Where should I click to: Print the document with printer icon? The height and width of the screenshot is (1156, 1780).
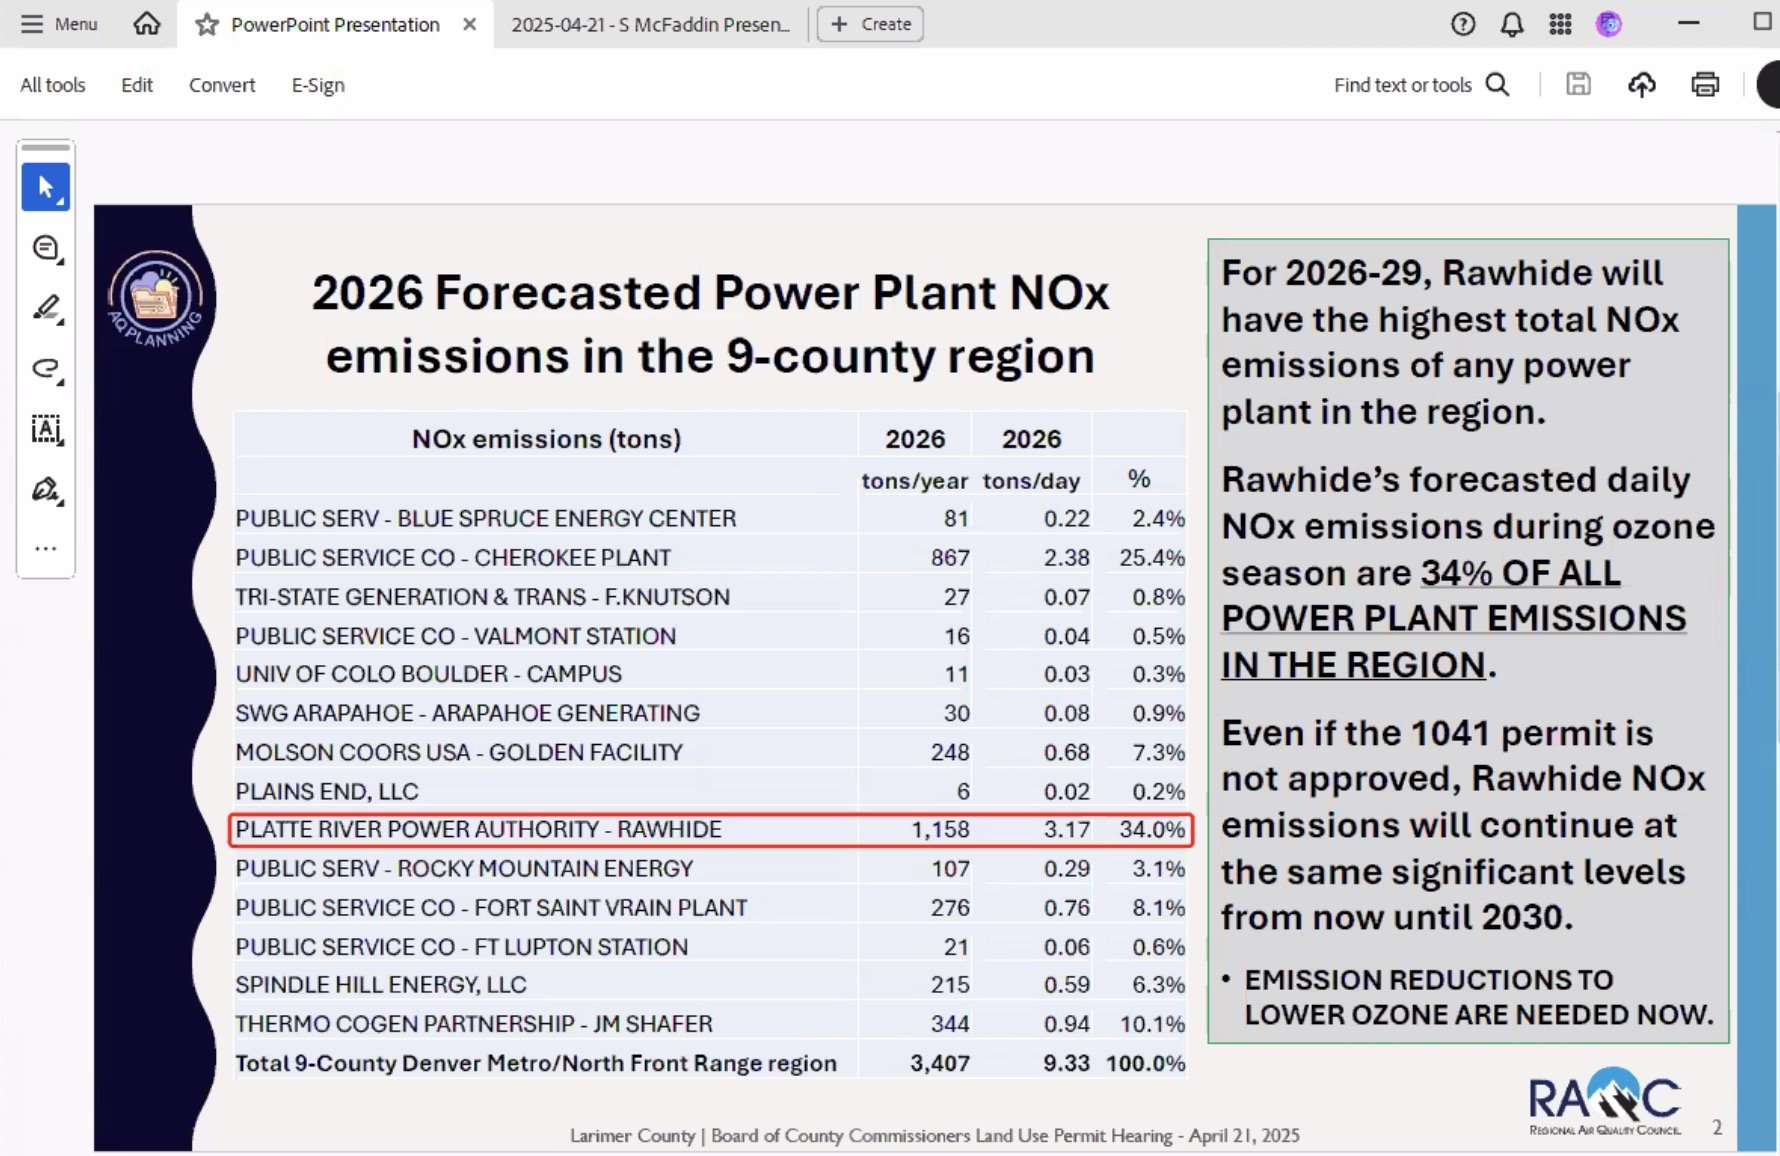click(1705, 85)
